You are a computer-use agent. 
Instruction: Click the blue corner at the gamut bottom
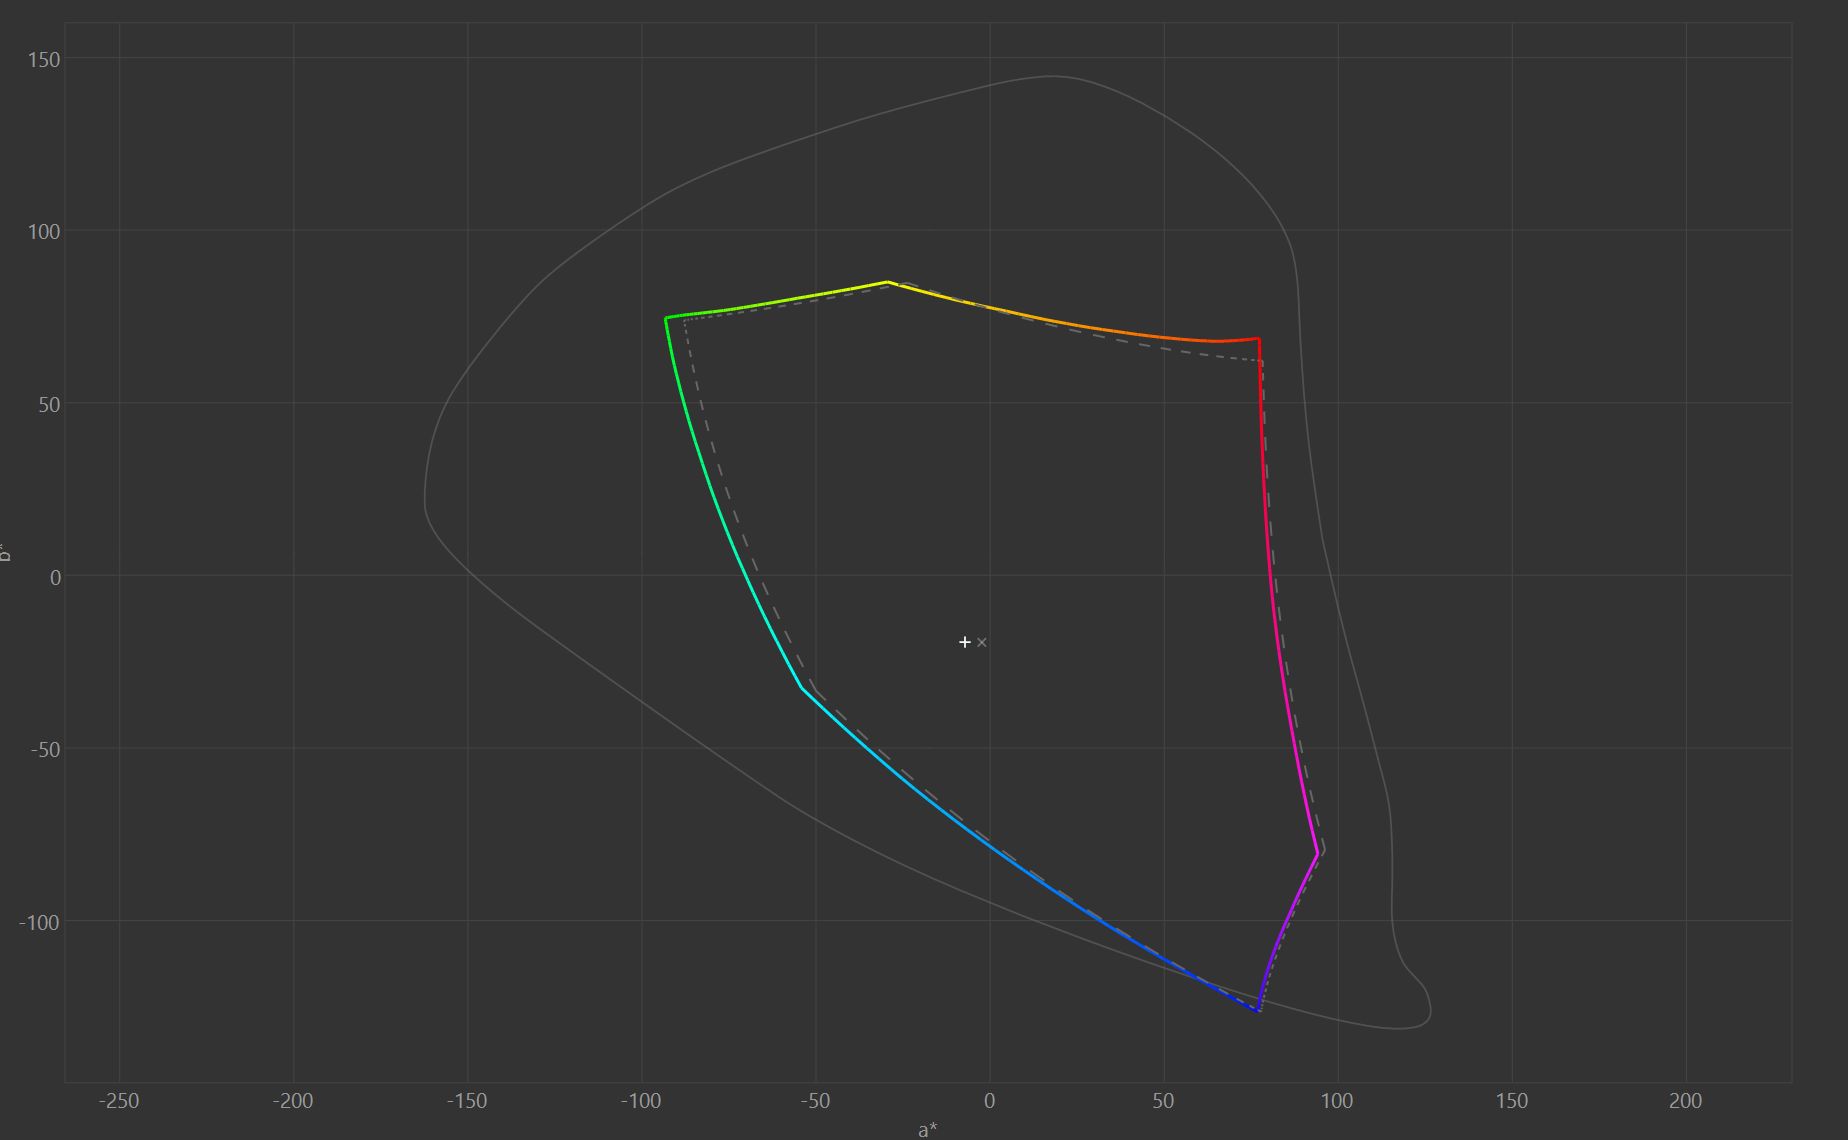(x=1257, y=1011)
